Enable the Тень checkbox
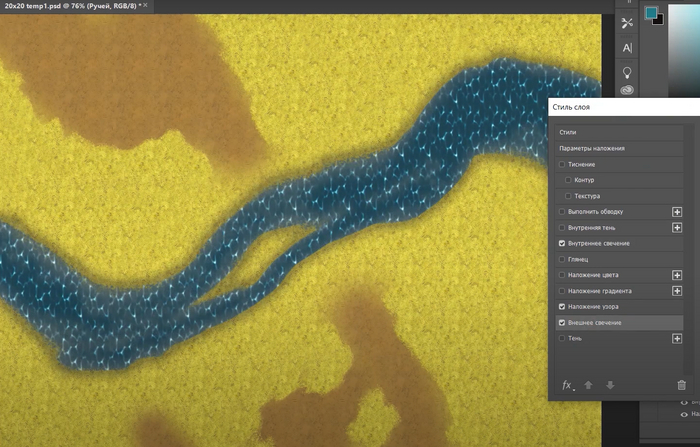The width and height of the screenshot is (700, 447). (562, 338)
